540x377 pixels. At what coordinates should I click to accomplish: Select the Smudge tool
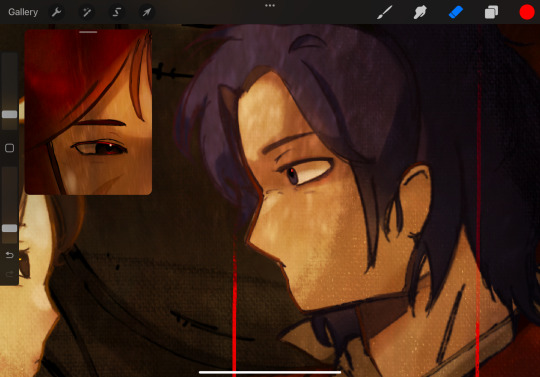[x=420, y=12]
